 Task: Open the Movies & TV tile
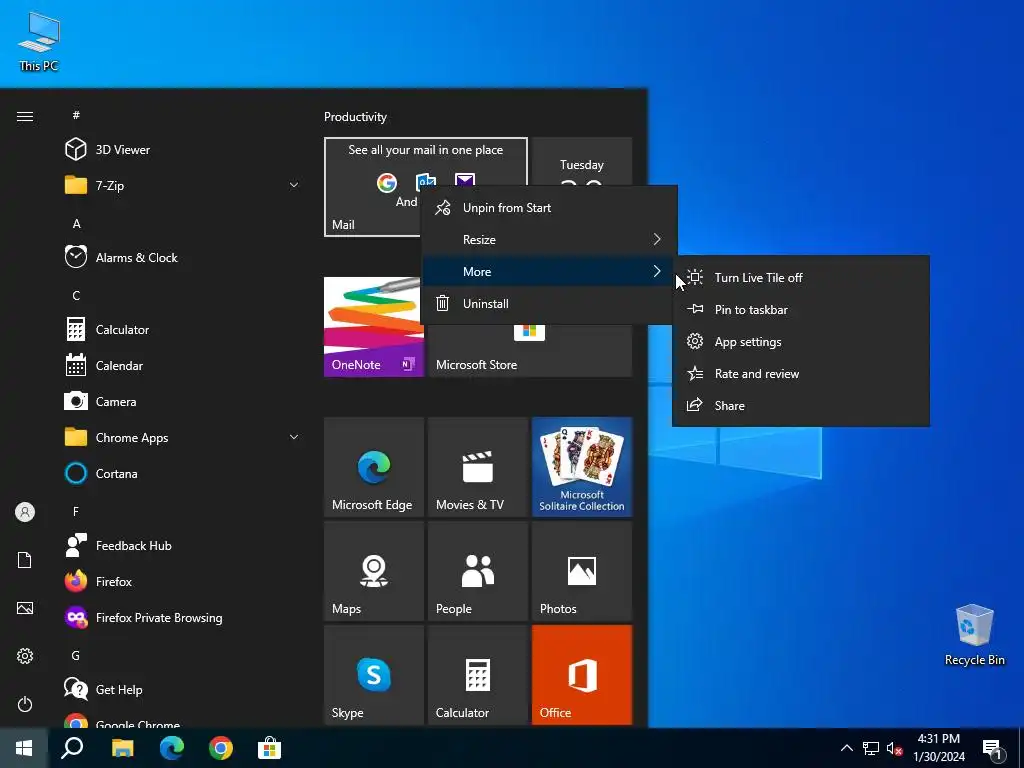coord(477,467)
